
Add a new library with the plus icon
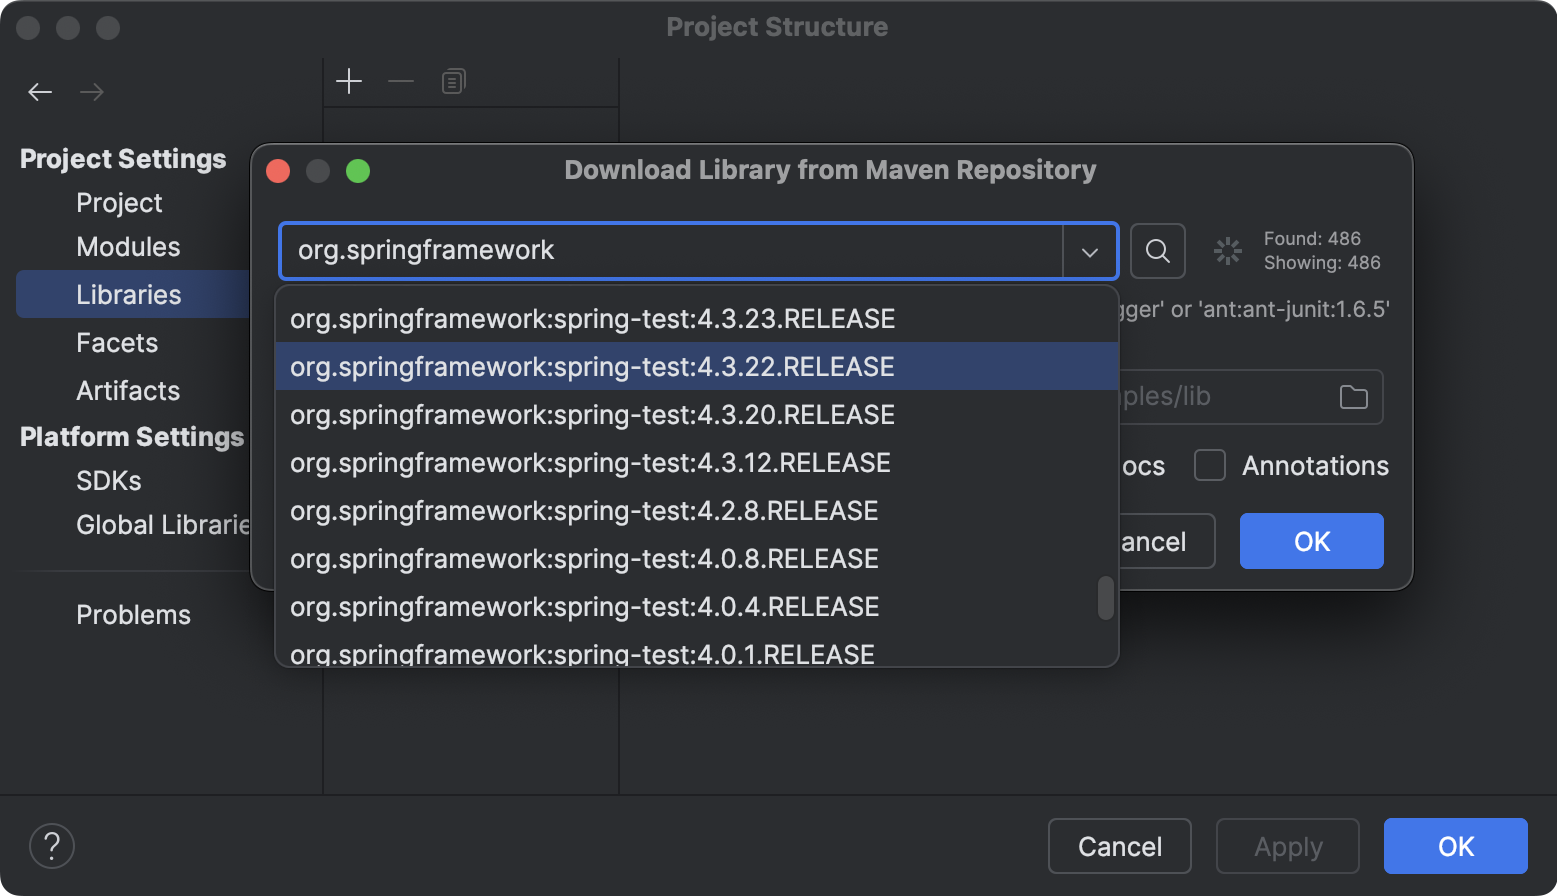[349, 81]
